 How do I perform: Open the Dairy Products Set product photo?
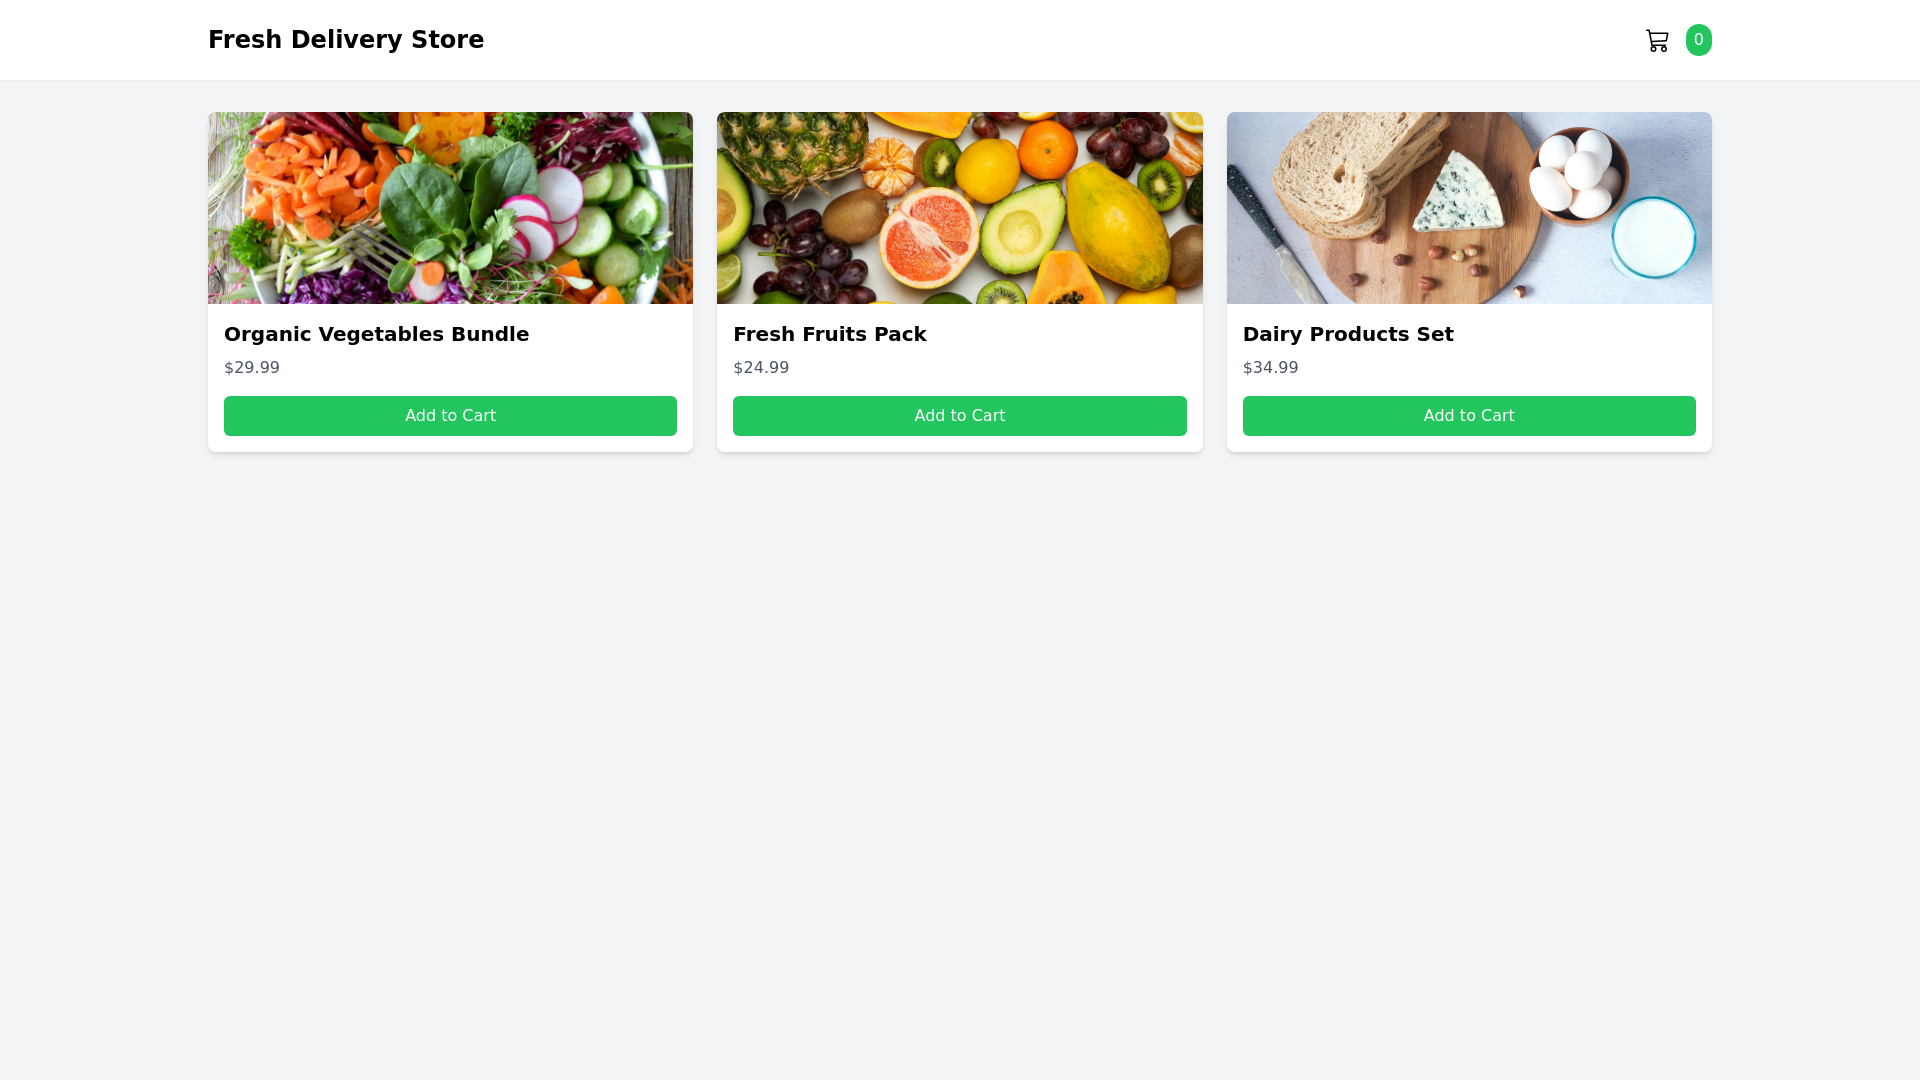tap(1468, 208)
